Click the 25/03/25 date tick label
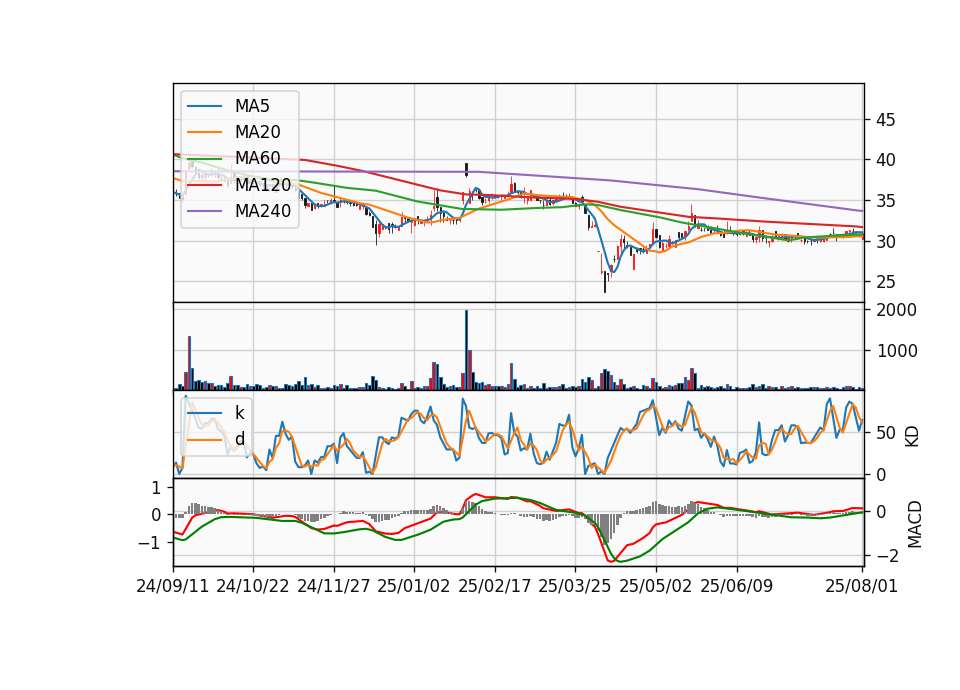 click(x=575, y=586)
